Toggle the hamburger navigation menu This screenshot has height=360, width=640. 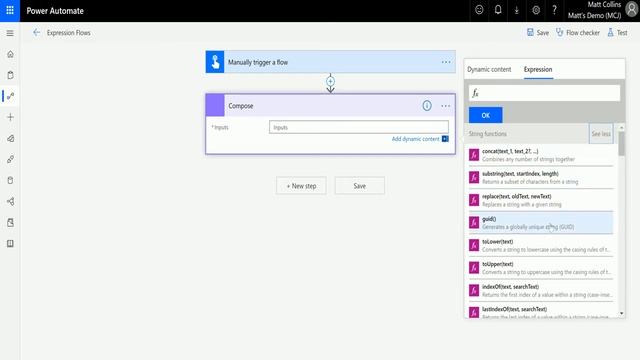(x=10, y=33)
